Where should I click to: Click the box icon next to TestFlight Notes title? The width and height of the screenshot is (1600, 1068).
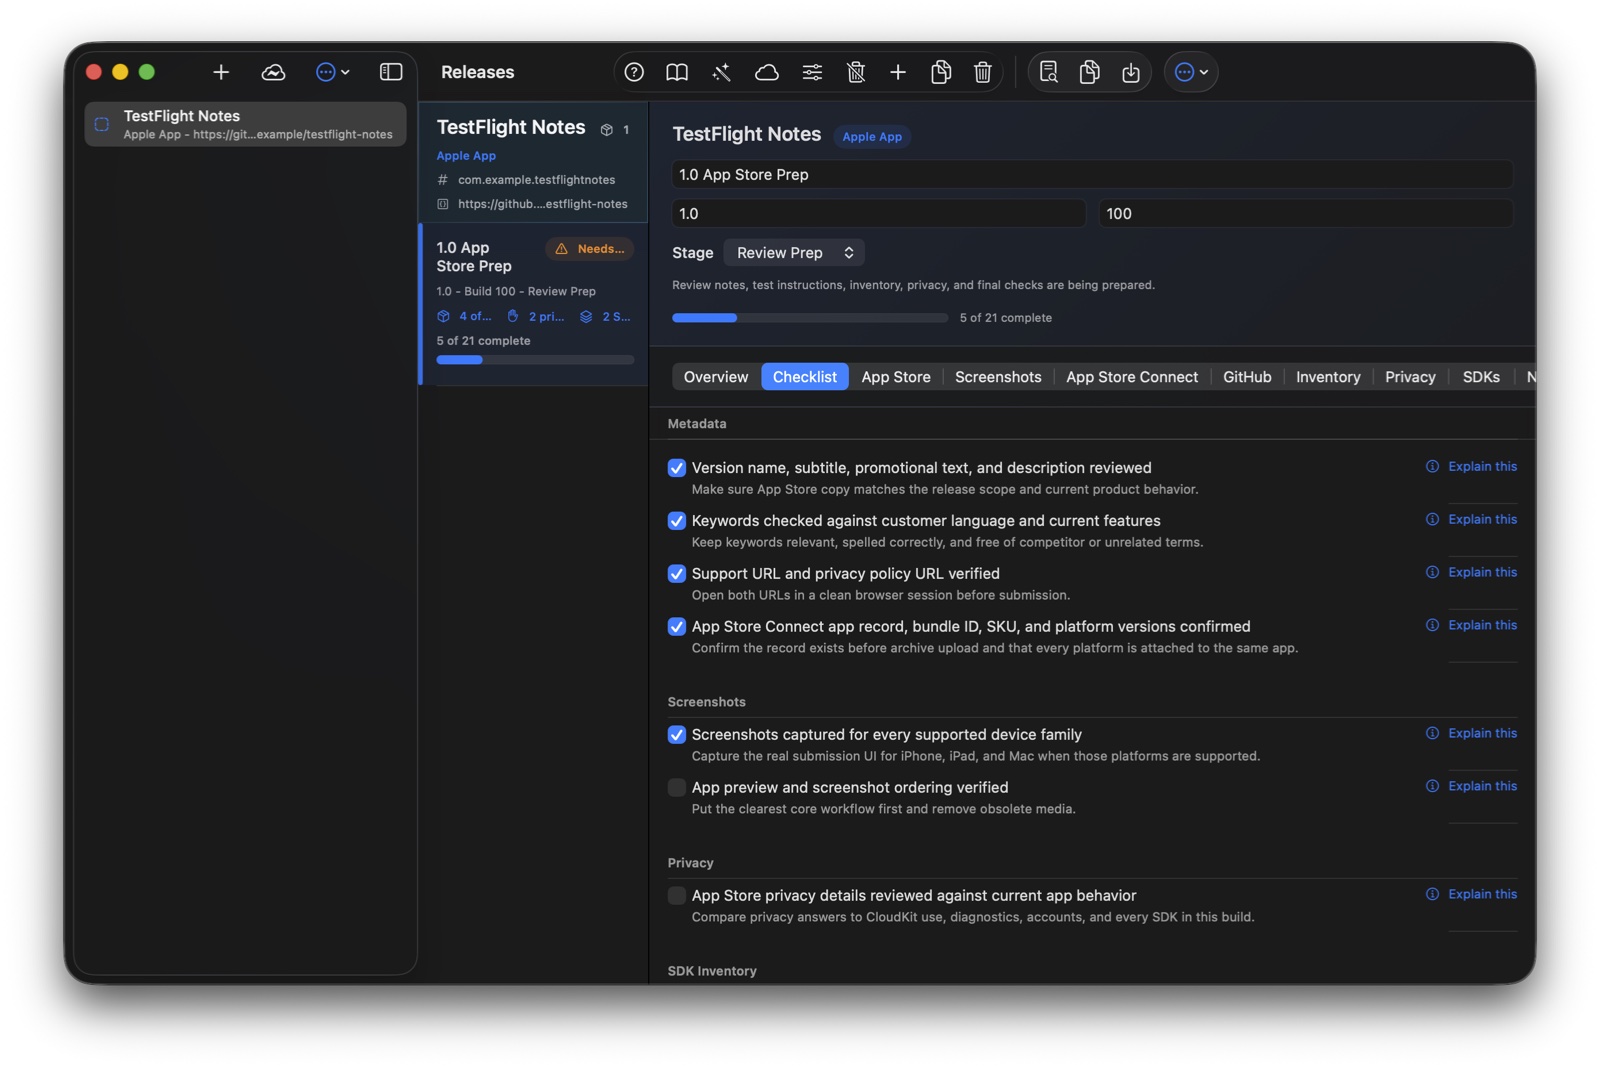coord(606,130)
